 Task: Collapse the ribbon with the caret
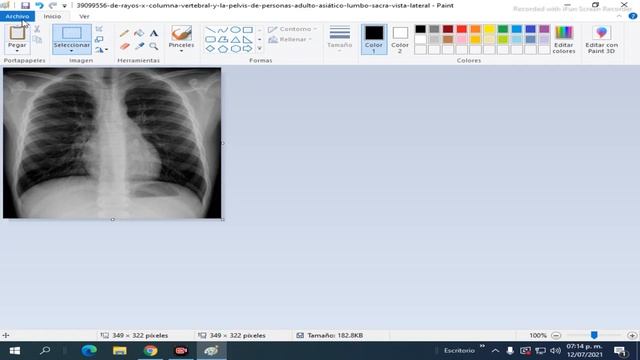click(619, 16)
